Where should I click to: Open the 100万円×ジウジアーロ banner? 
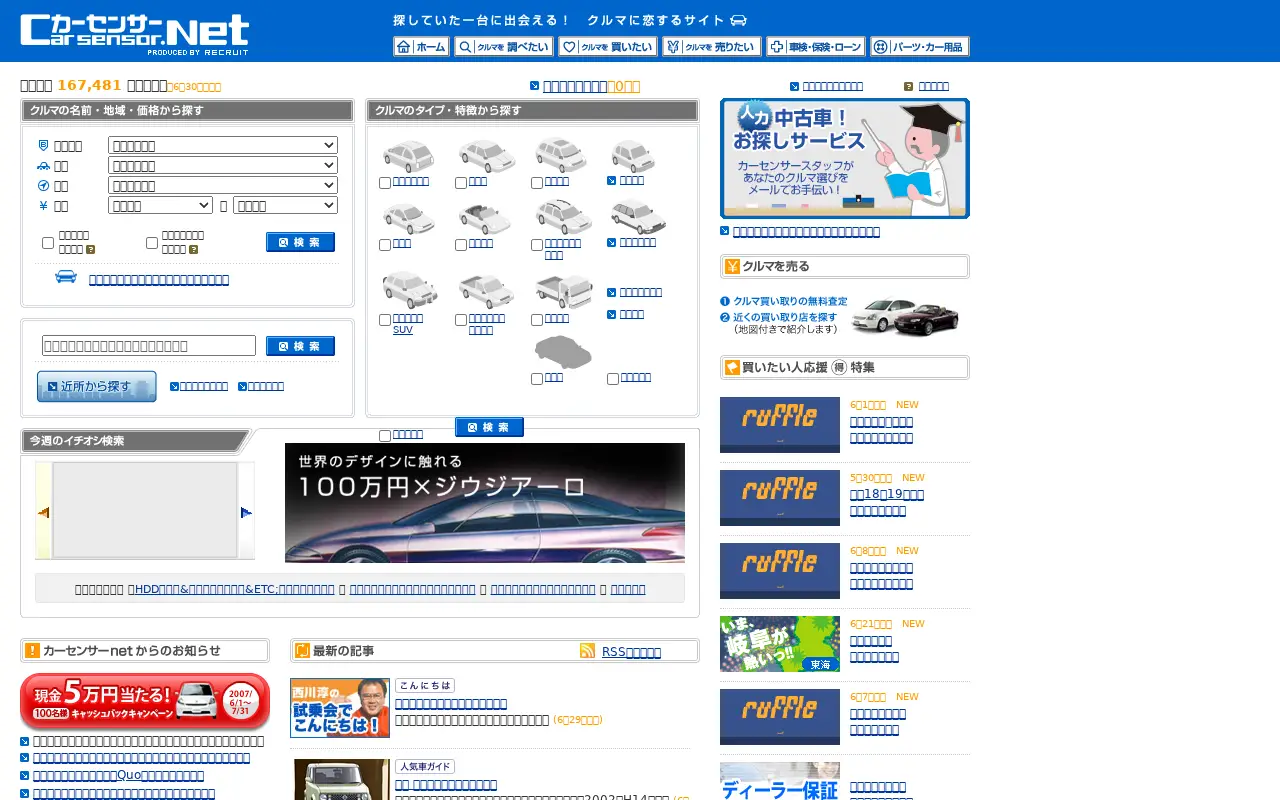(485, 503)
